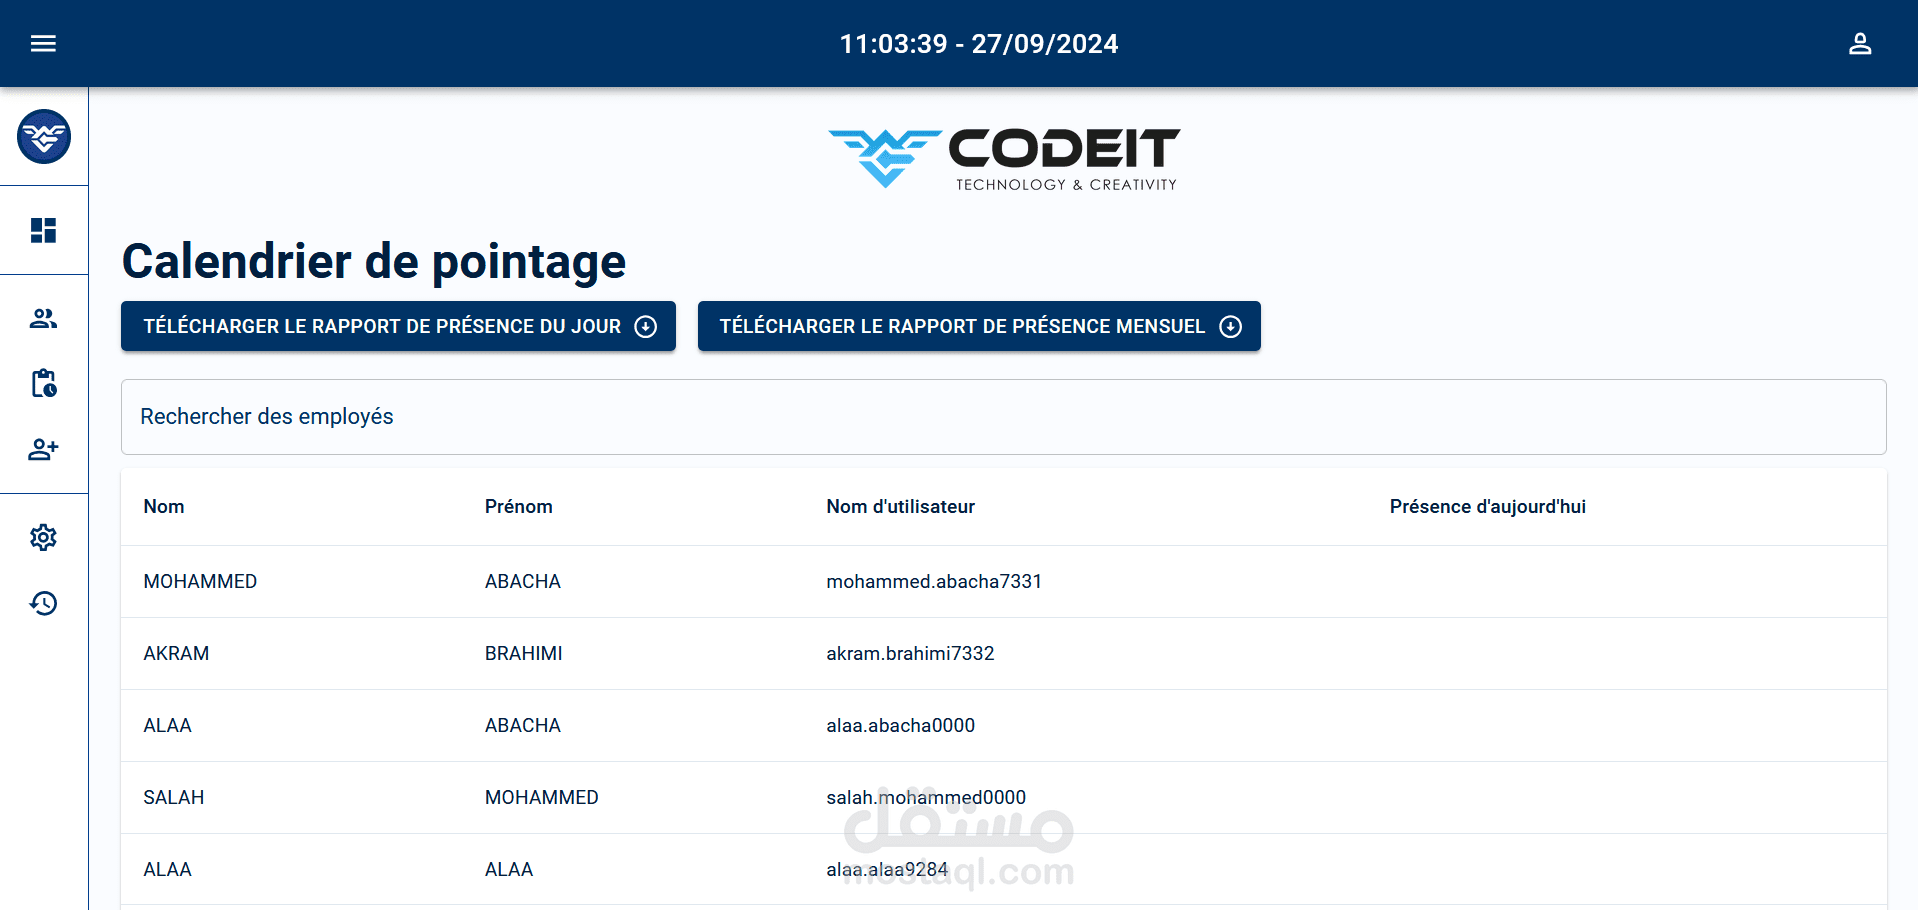Download the monthly presence report
This screenshot has width=1918, height=910.
979,326
